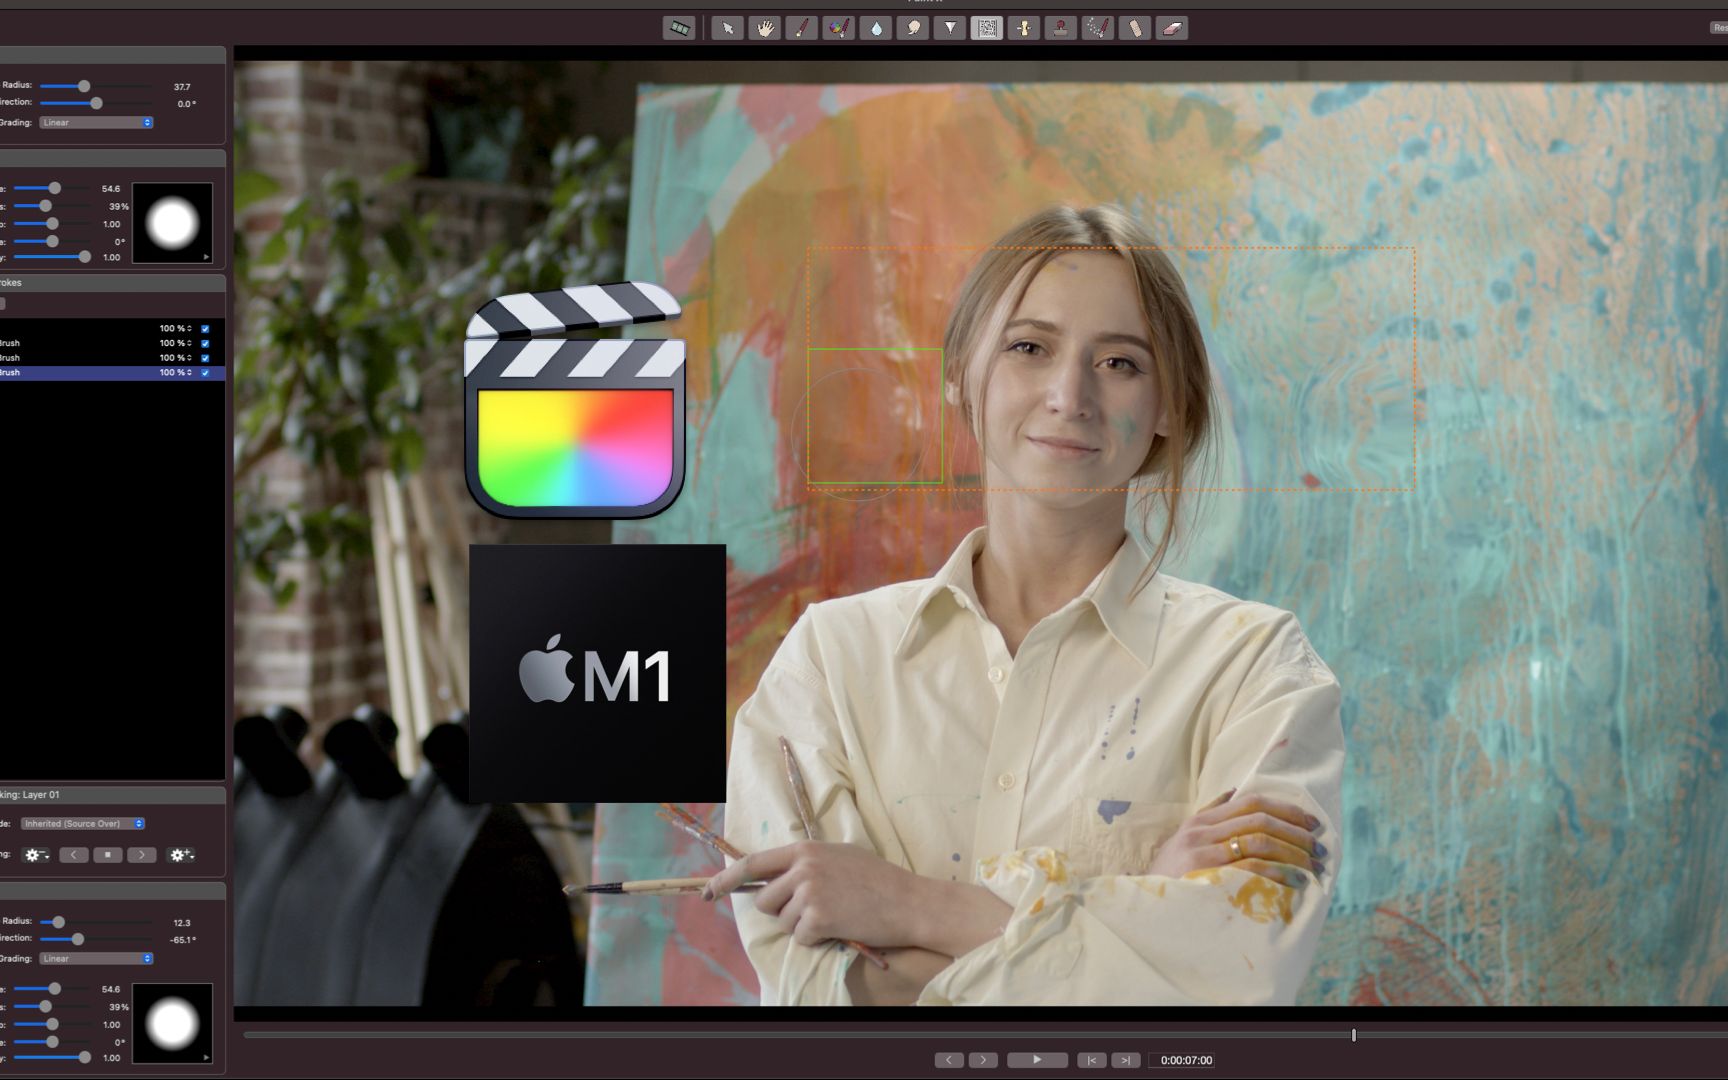Viewport: 1728px width, 1080px height.
Task: Select the arrow pointer tool
Action: [x=727, y=28]
